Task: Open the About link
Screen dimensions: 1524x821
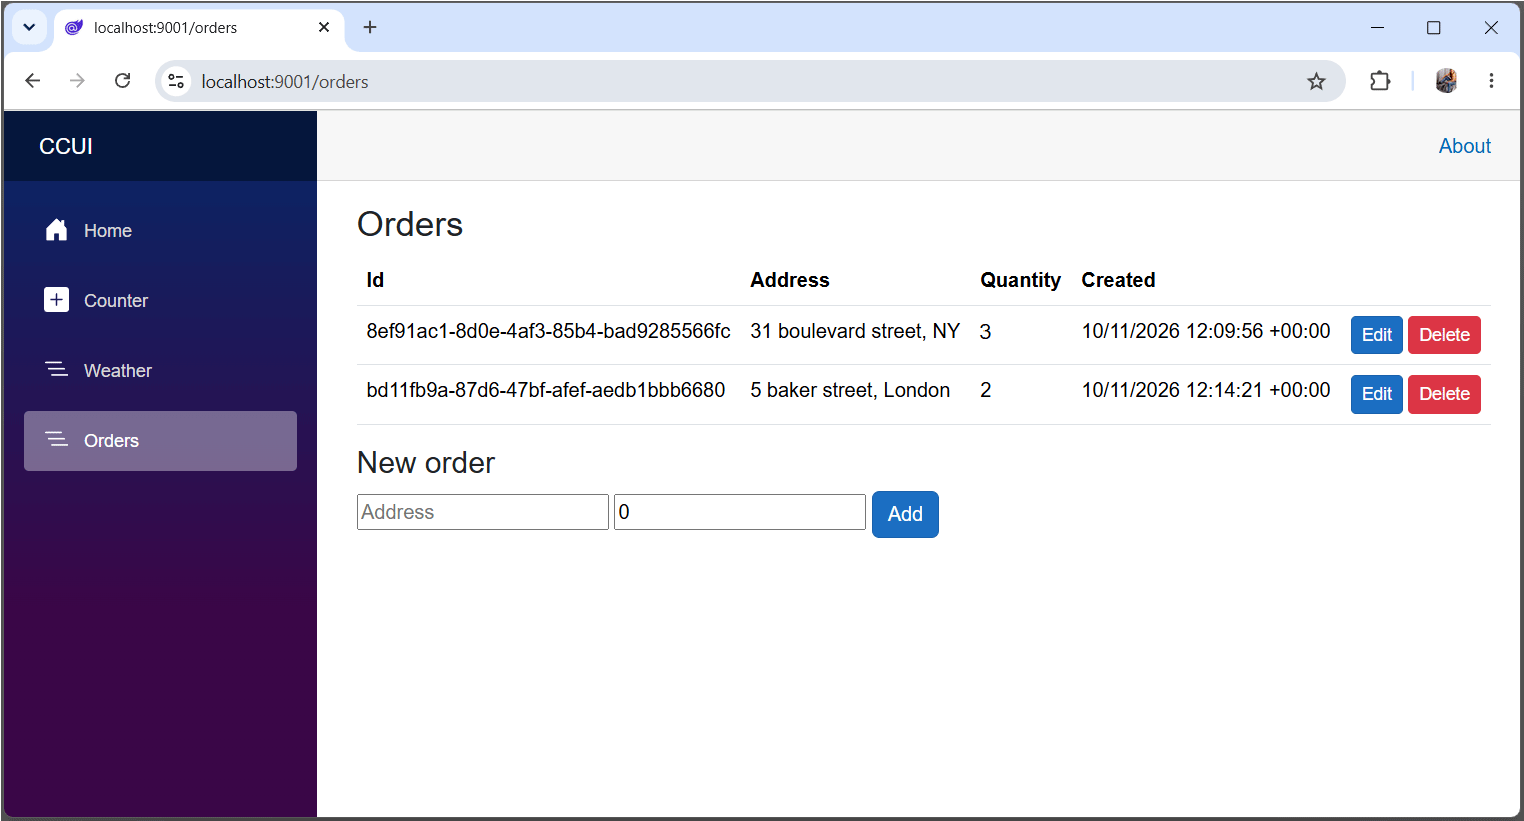Action: 1464,146
